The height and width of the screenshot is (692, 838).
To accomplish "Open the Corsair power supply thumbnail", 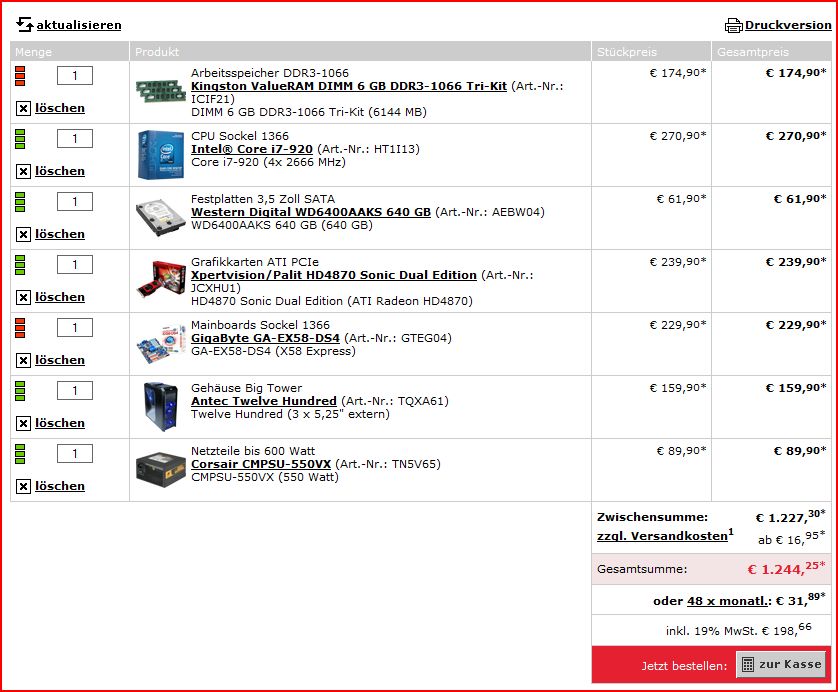I will coord(160,470).
